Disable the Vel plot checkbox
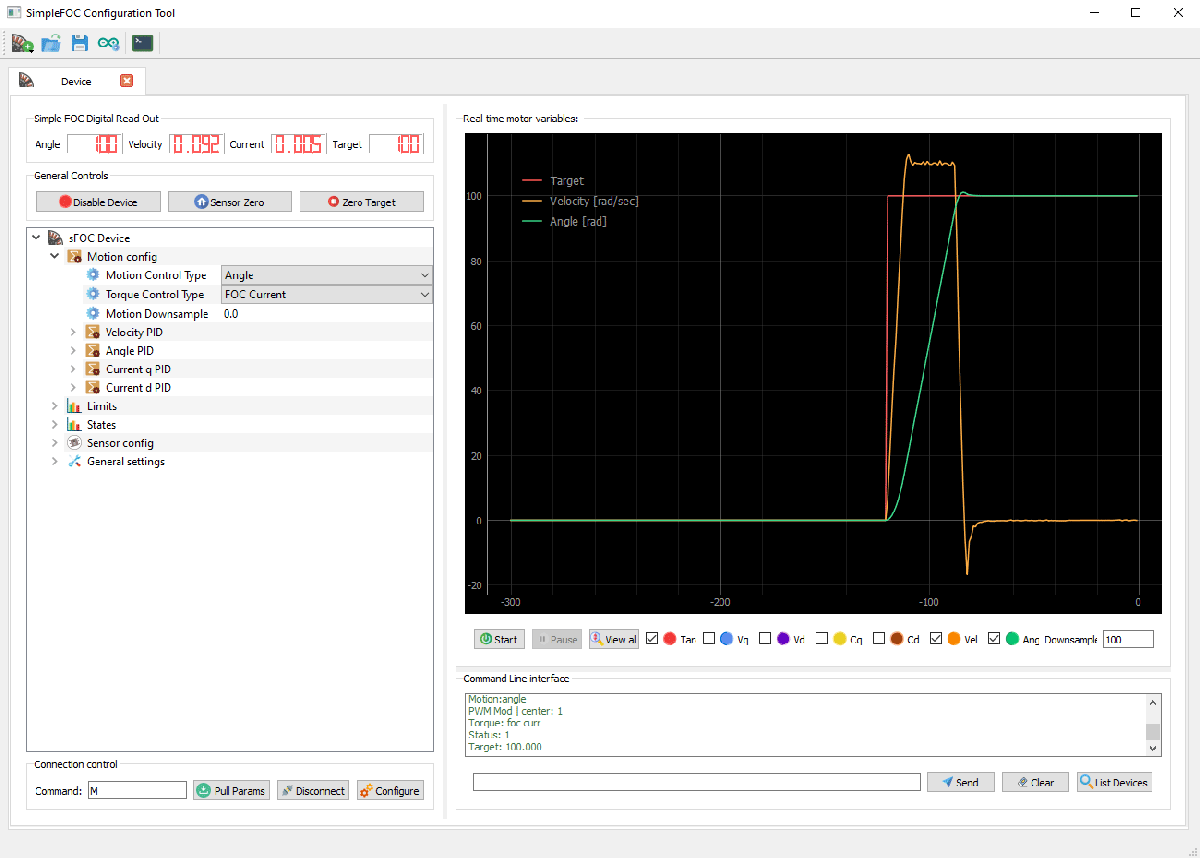The width and height of the screenshot is (1200, 858). click(937, 638)
